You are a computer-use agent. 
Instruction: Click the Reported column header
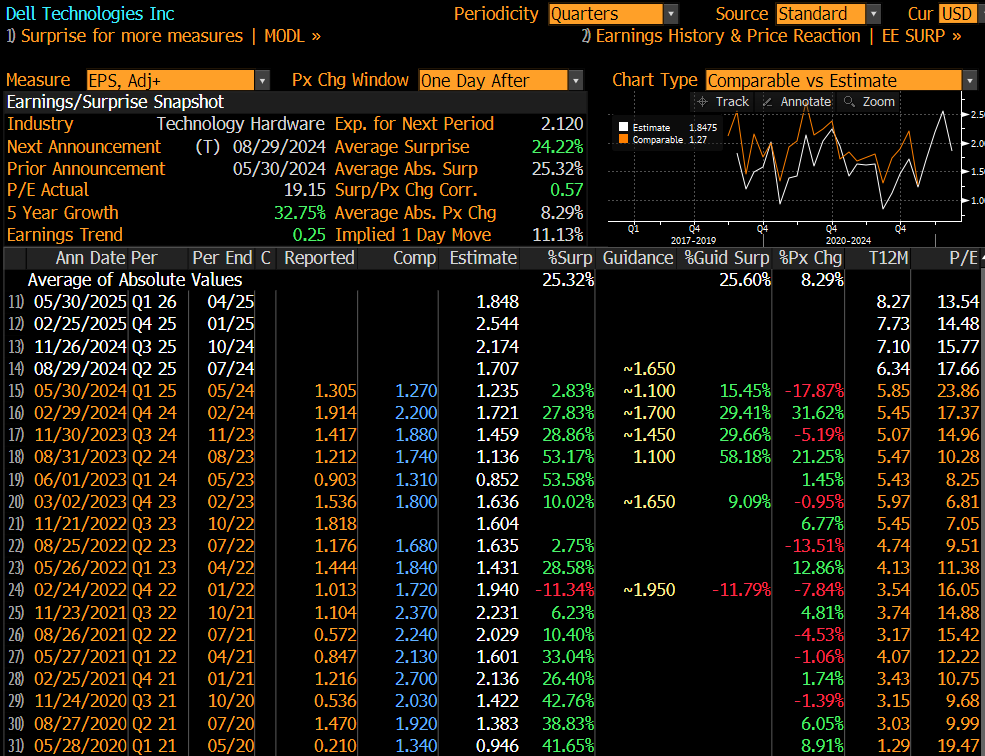tap(319, 258)
